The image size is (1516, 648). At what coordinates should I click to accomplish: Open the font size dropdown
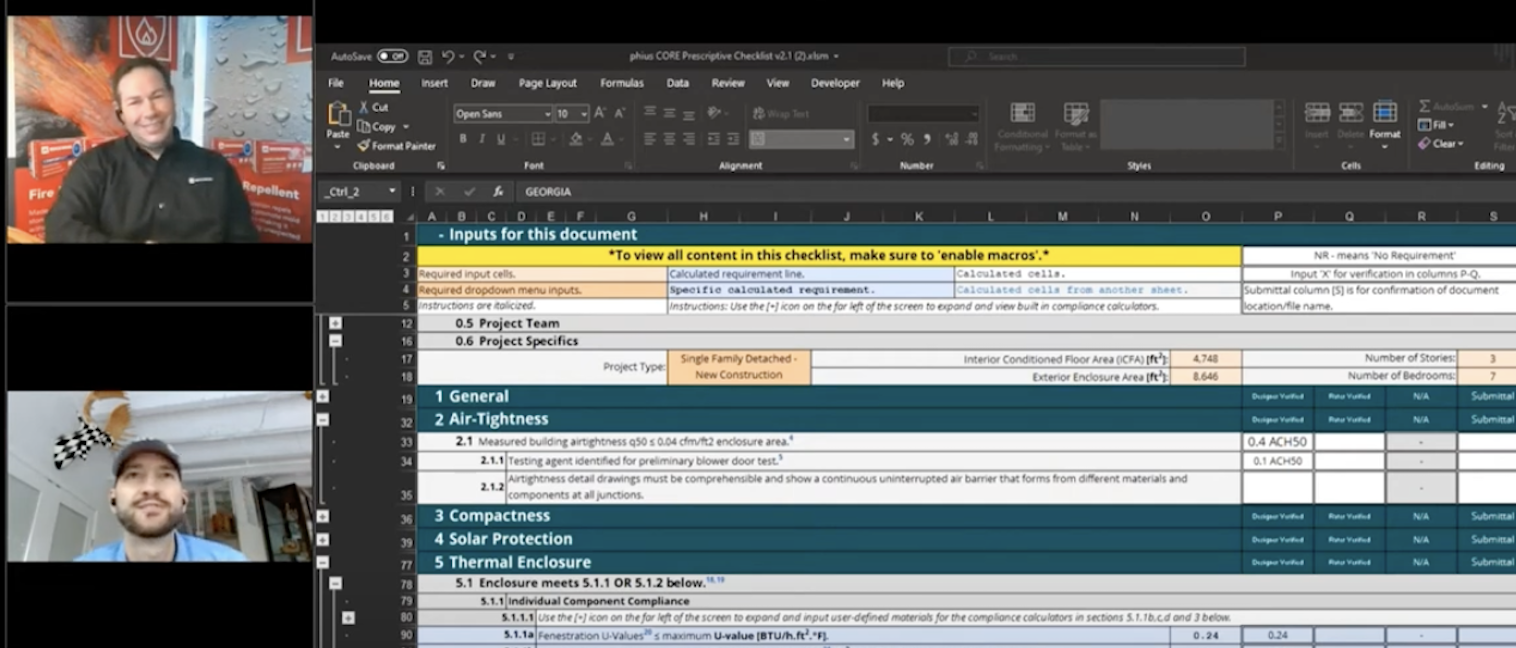584,114
